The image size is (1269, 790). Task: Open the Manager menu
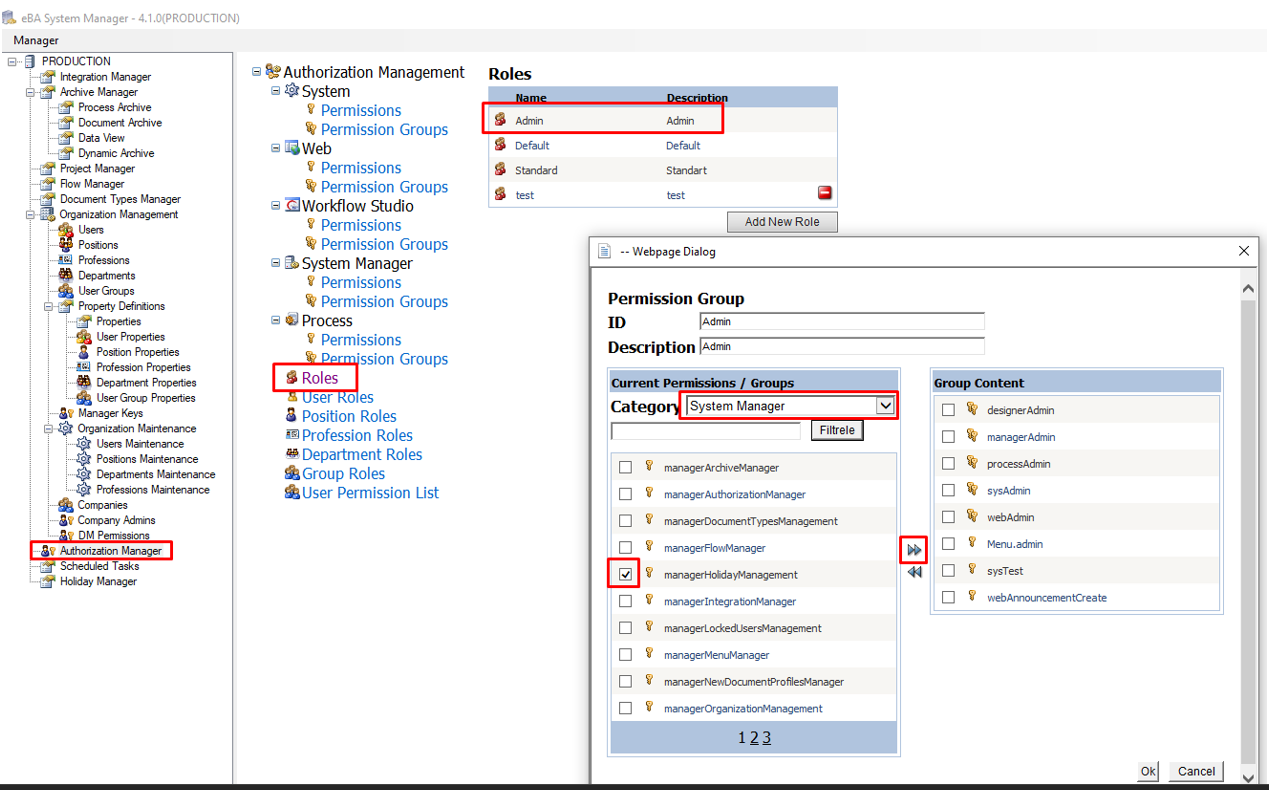click(36, 40)
